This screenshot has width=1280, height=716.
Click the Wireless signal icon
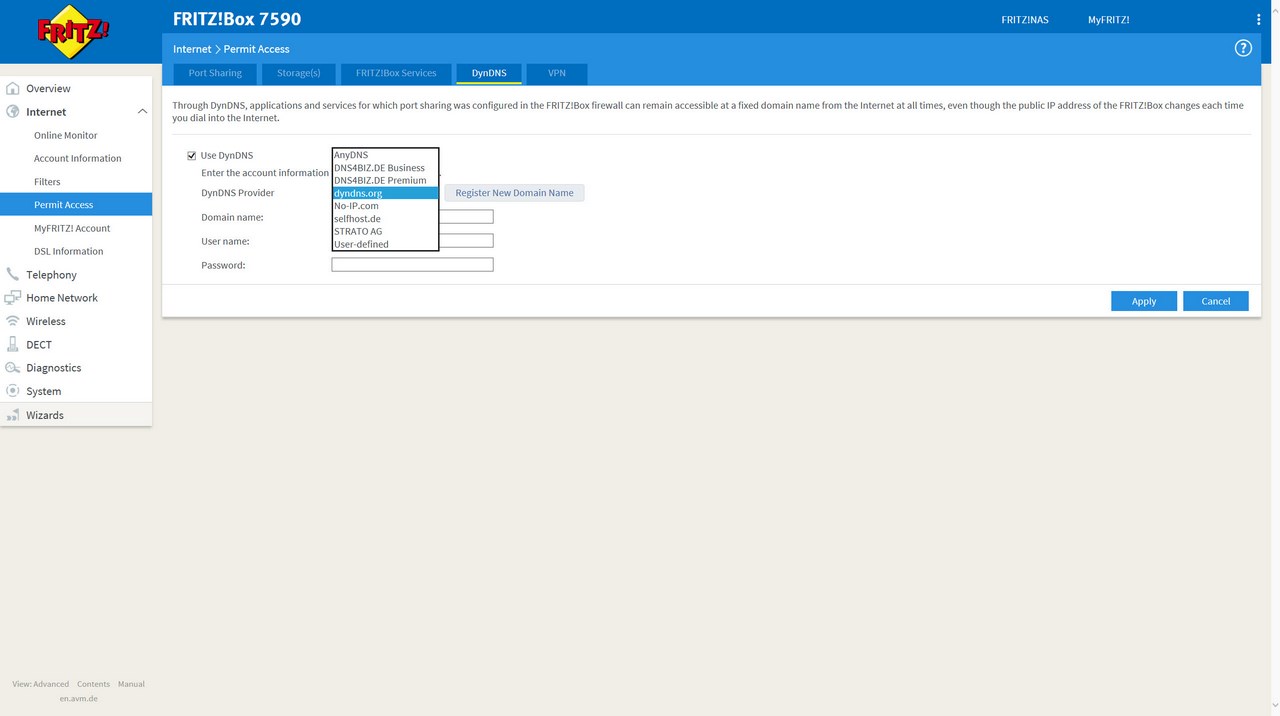(x=13, y=321)
